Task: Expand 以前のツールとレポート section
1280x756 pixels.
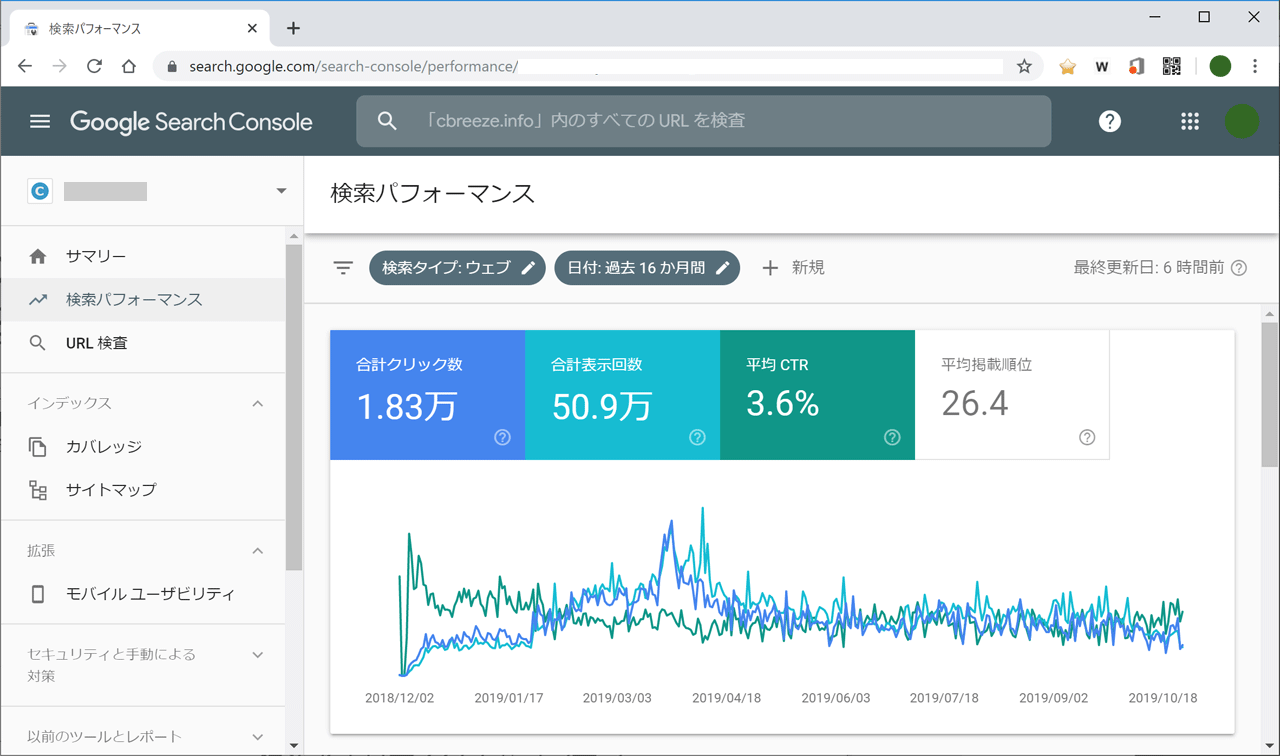Action: click(257, 737)
